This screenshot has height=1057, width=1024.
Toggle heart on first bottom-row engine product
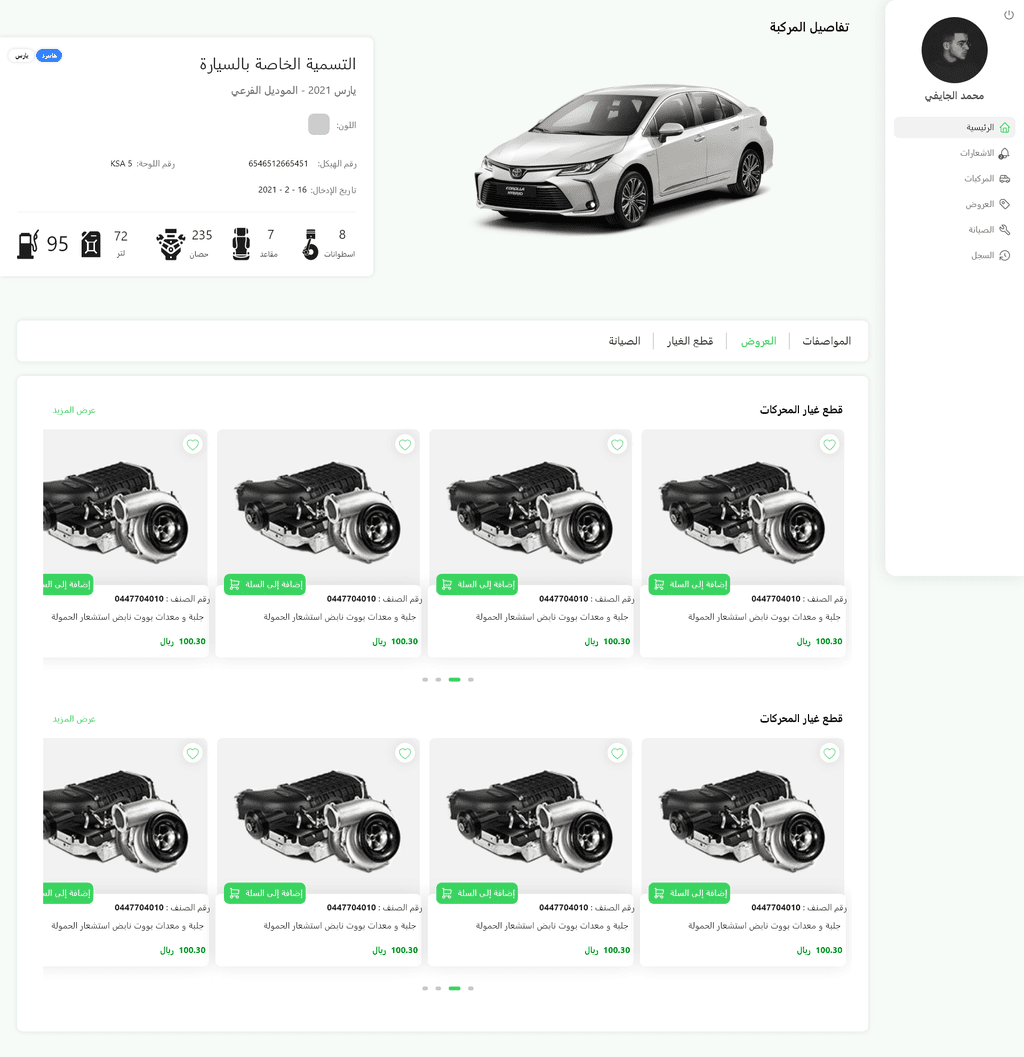829,753
